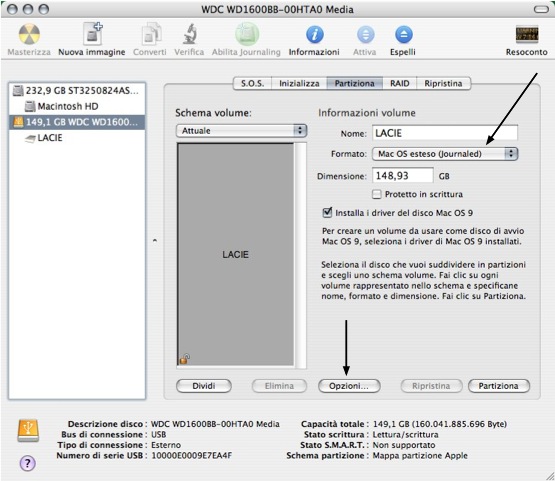Open Opzioni... partition options
This screenshot has width=555, height=481.
pyautogui.click(x=349, y=386)
